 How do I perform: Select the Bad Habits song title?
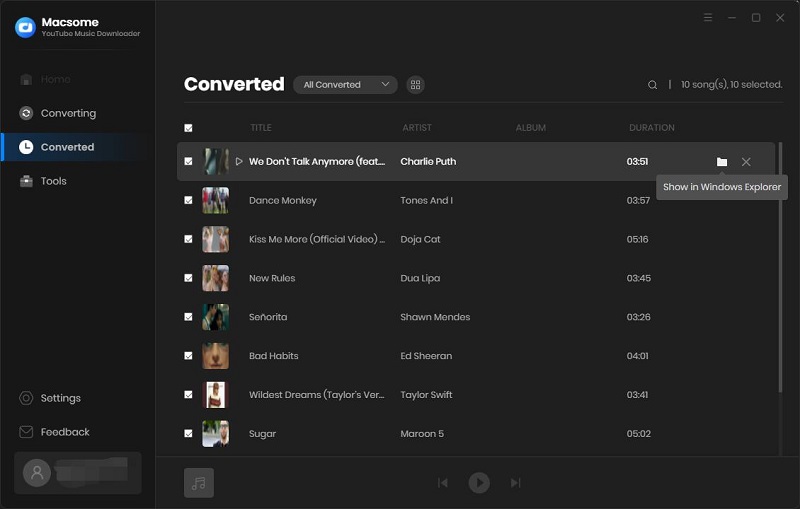(273, 355)
